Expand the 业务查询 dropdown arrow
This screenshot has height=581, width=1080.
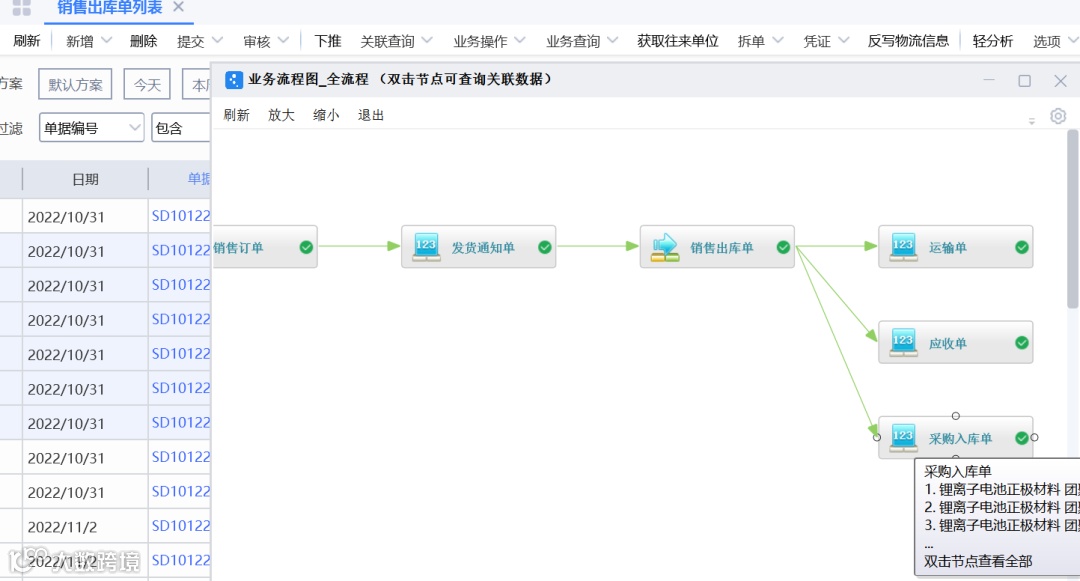click(613, 41)
